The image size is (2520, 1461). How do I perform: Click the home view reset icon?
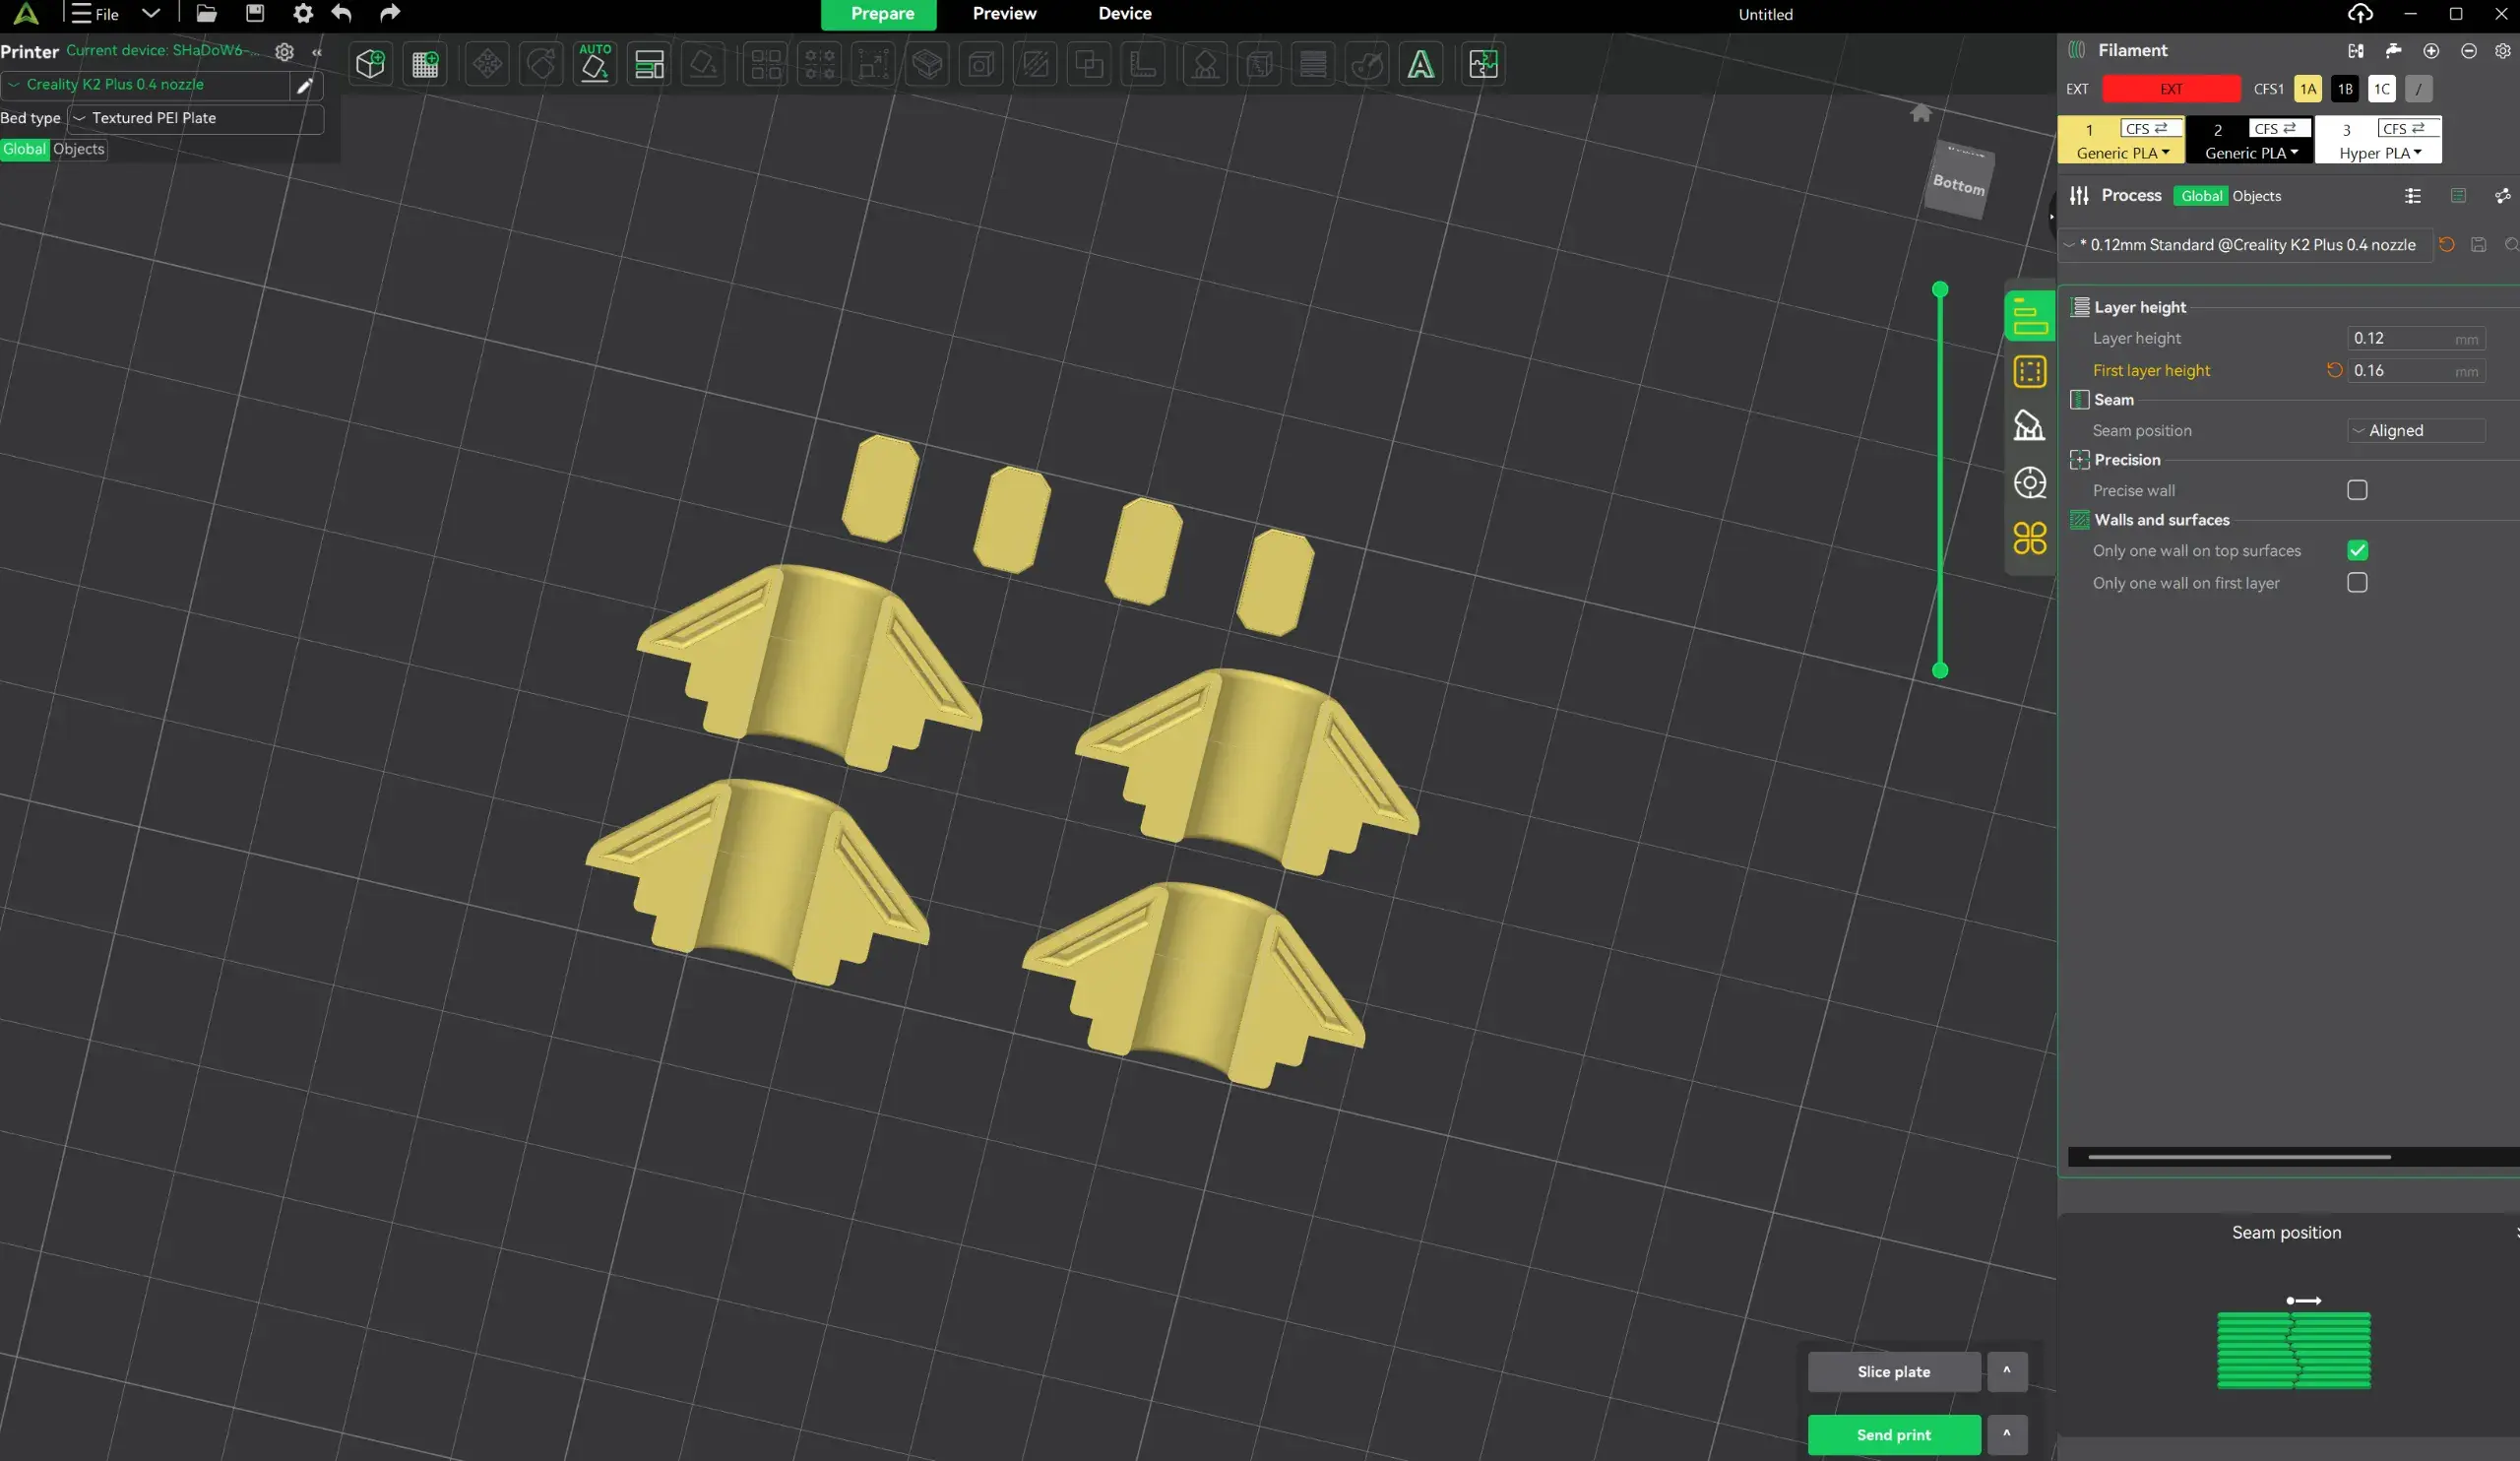tap(1920, 113)
